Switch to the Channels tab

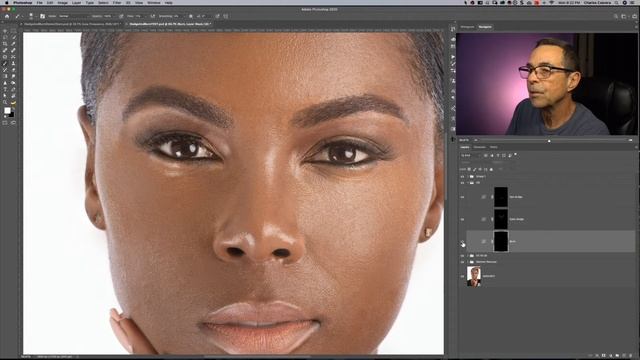[x=480, y=147]
